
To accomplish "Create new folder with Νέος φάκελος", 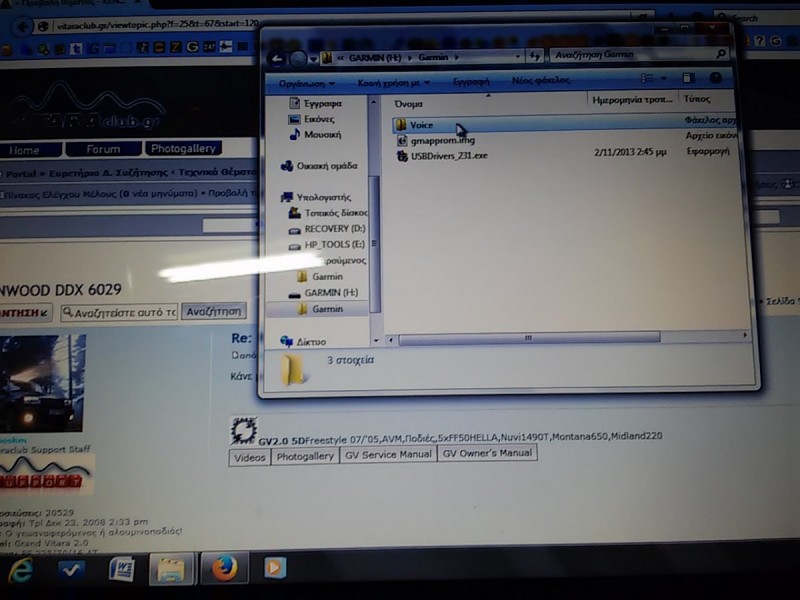I will coord(541,80).
